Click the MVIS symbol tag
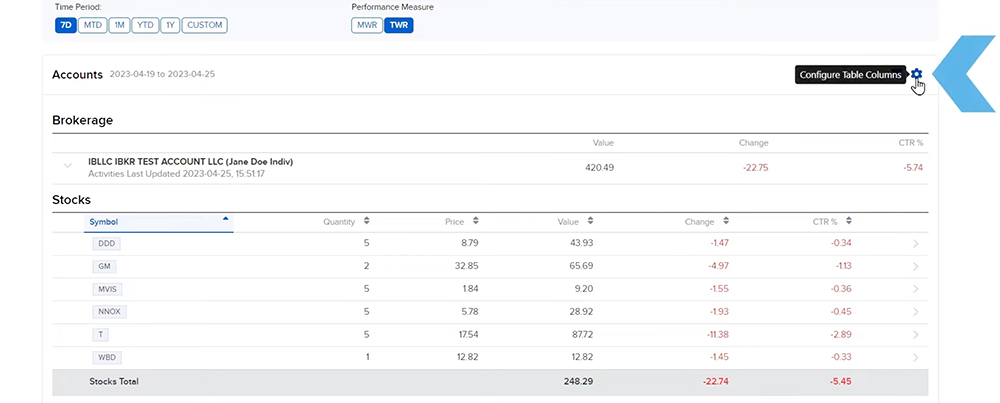The width and height of the screenshot is (1000, 403). coord(107,289)
